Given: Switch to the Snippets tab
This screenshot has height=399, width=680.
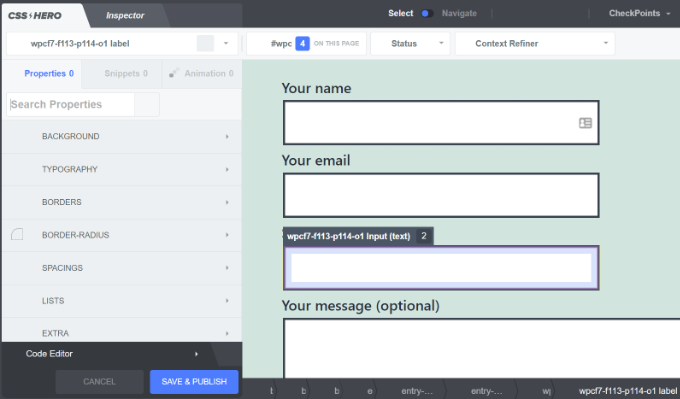Looking at the screenshot, I should (x=126, y=74).
